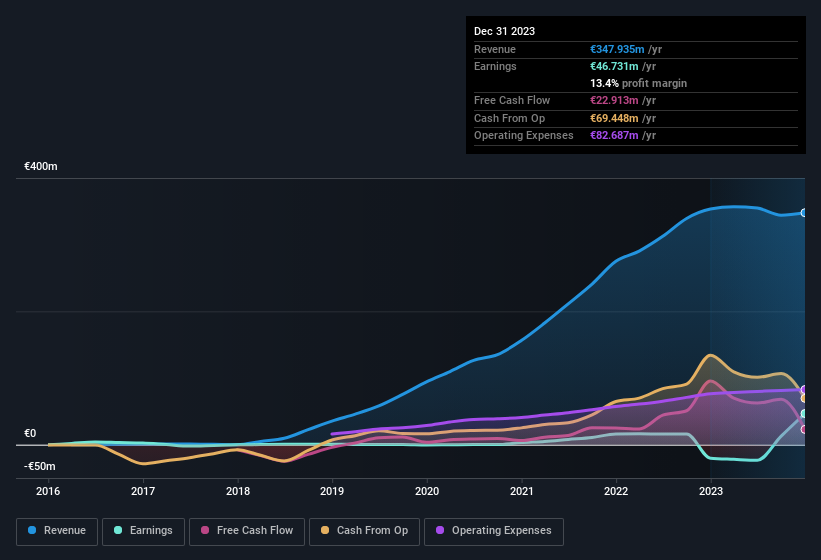This screenshot has width=821, height=560.
Task: Toggle the Cash From Op legend button
Action: click(x=364, y=531)
